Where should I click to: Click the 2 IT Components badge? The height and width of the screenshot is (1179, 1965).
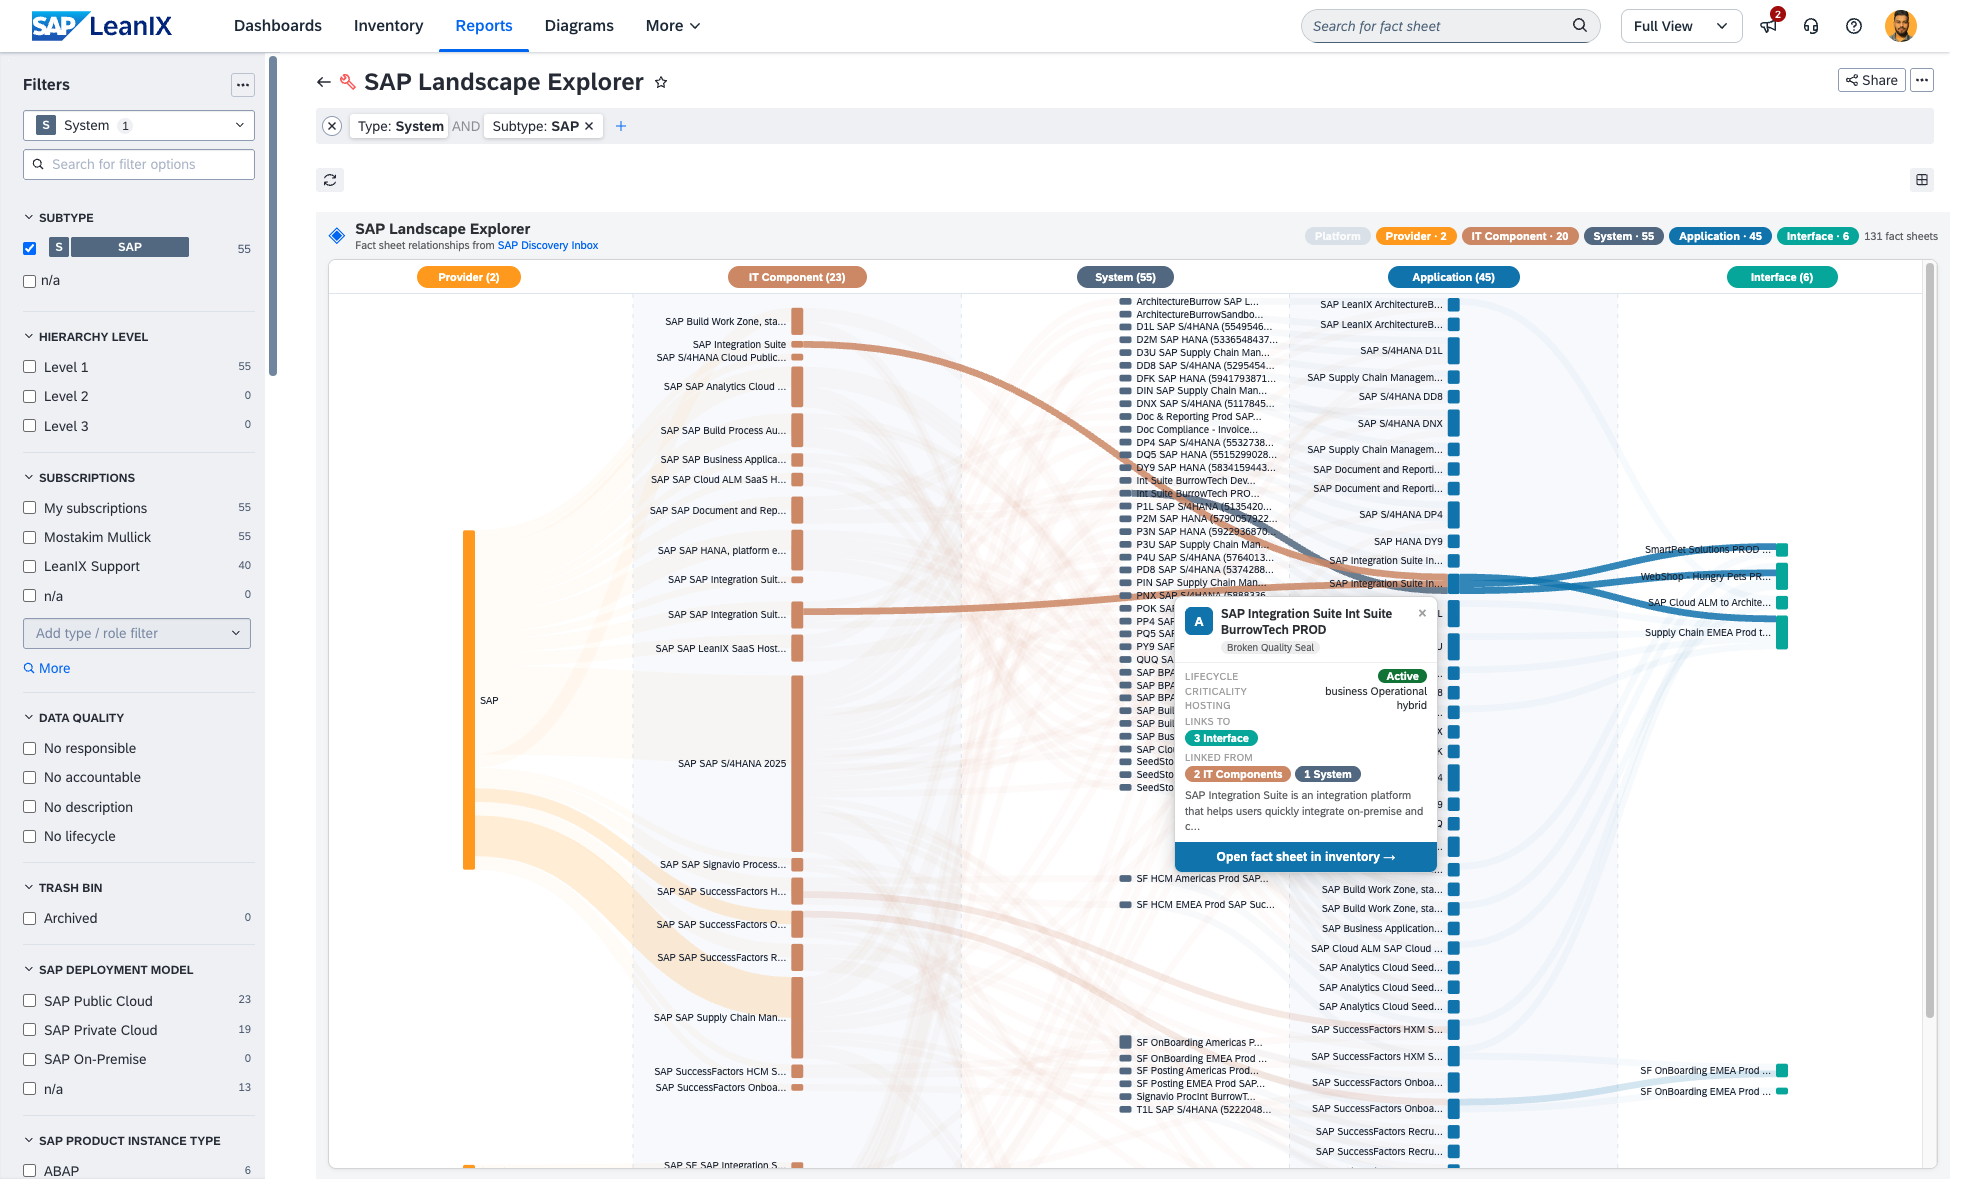(1237, 774)
